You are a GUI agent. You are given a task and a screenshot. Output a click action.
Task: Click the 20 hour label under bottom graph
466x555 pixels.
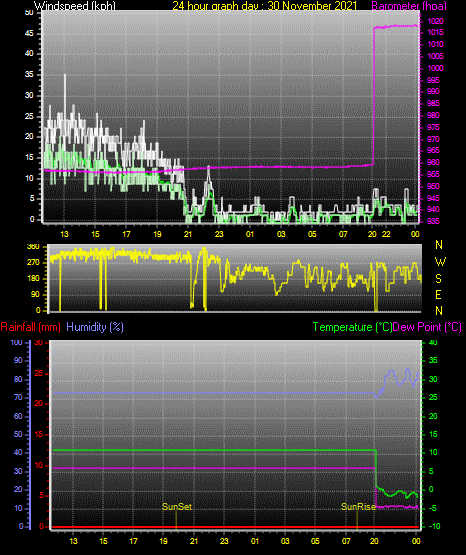[374, 541]
